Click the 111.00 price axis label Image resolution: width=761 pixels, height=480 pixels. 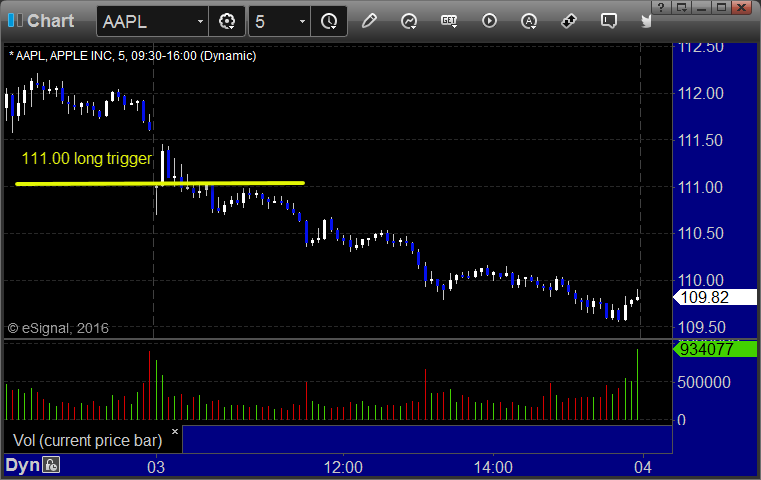(x=700, y=187)
